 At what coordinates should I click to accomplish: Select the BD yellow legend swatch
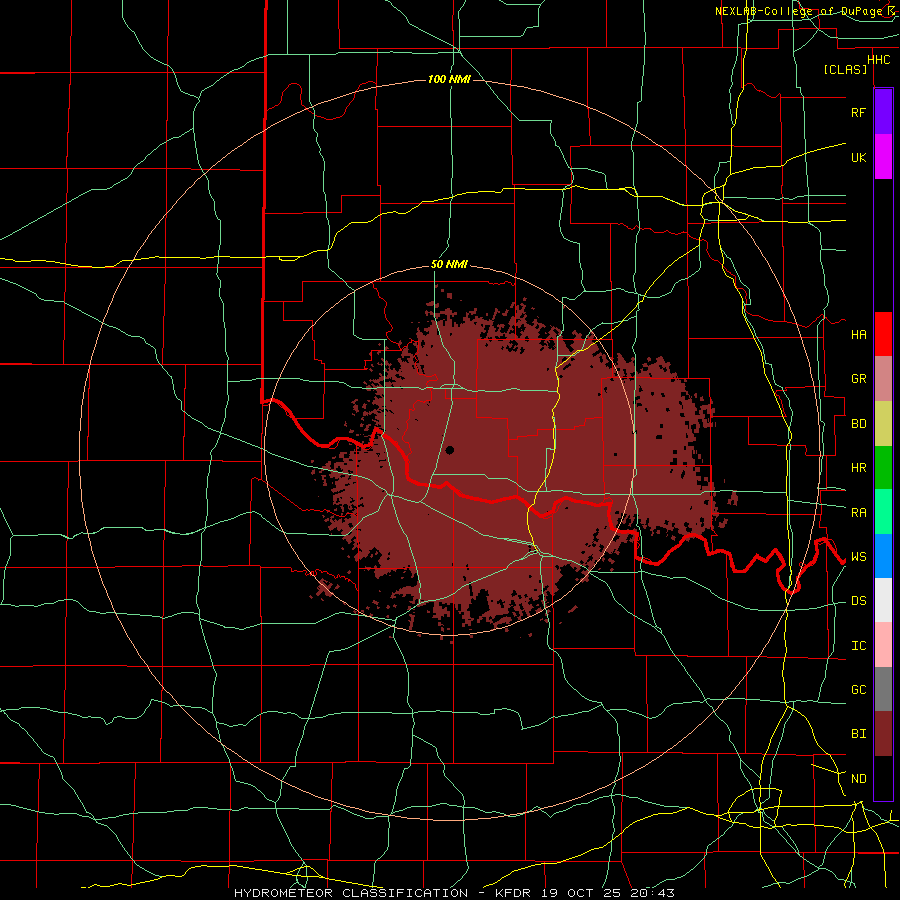[883, 424]
